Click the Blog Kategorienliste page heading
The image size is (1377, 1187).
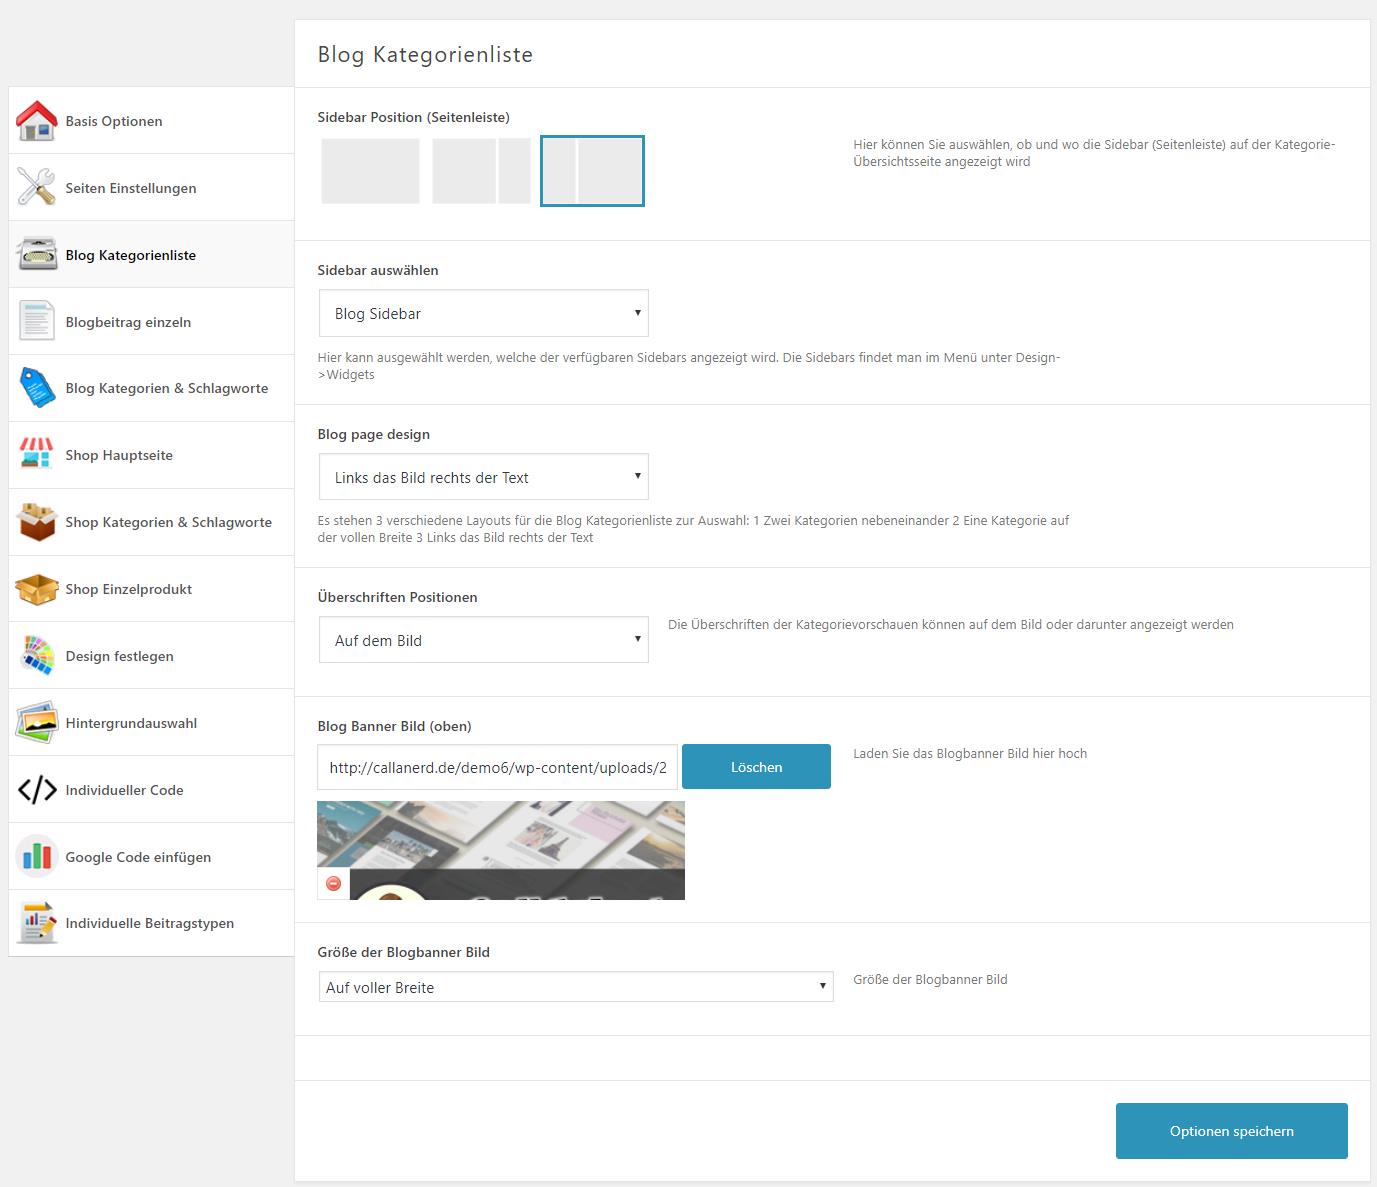coord(425,54)
